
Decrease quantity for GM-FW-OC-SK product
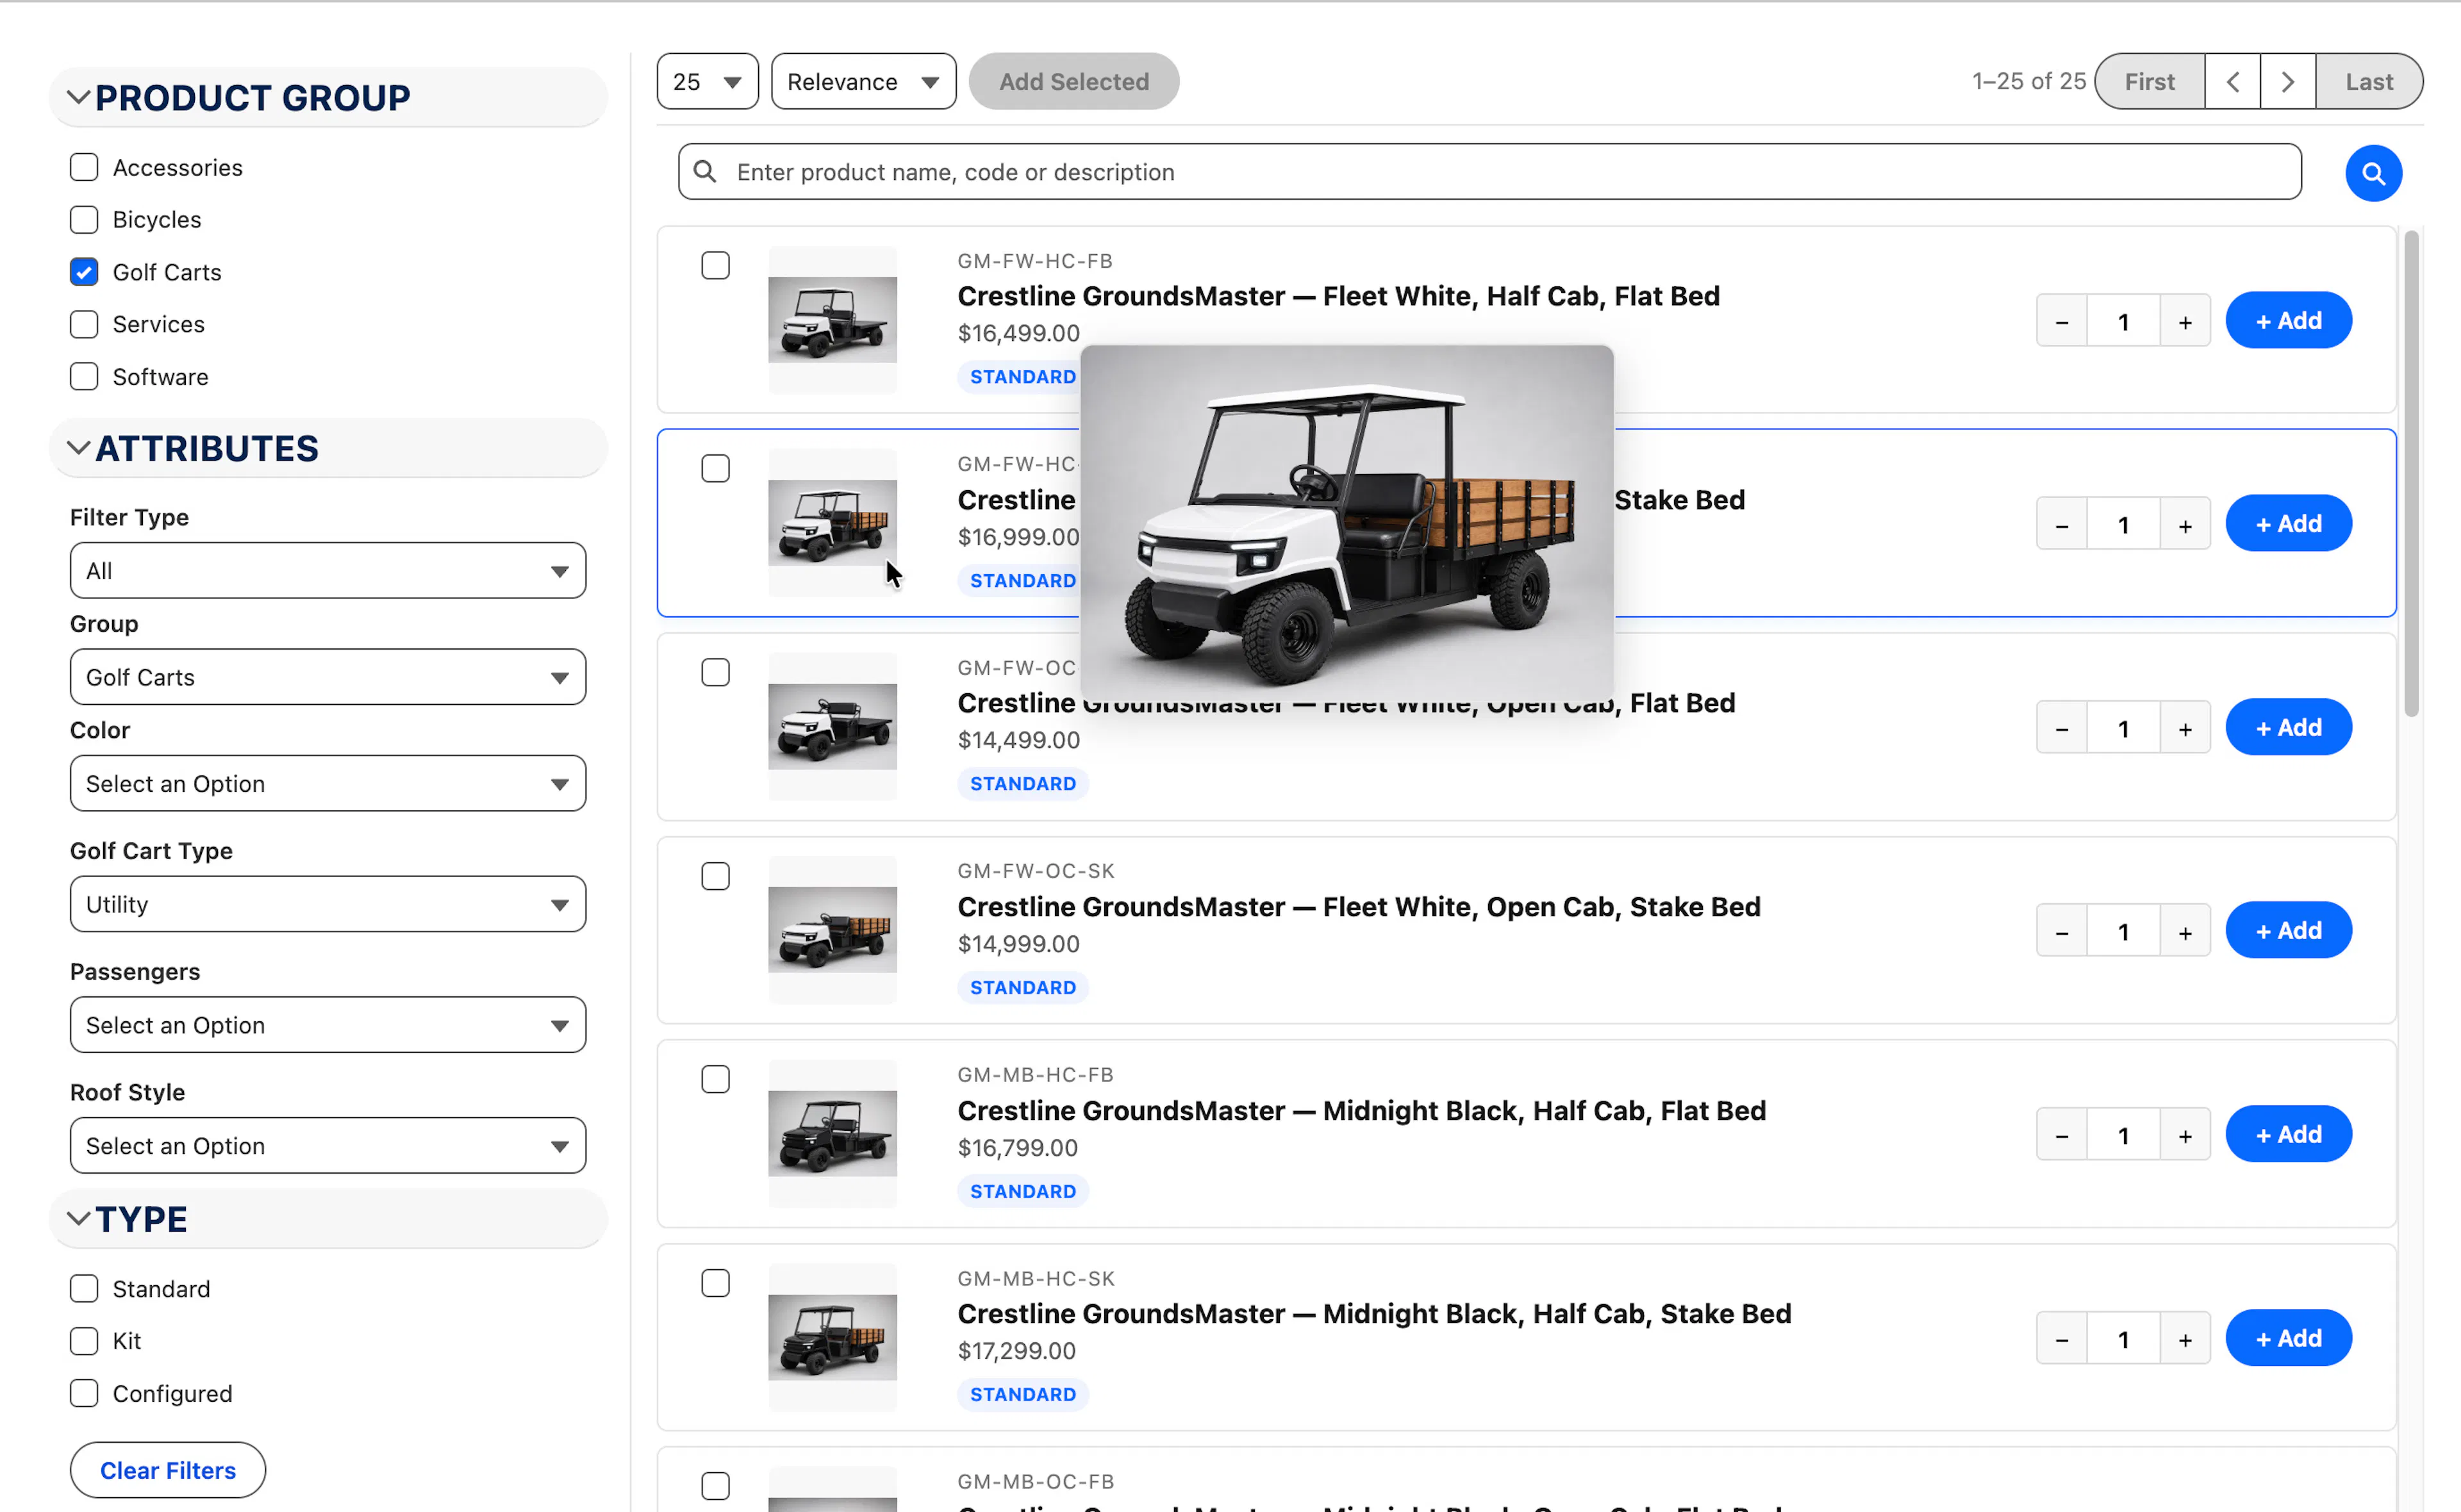pos(2062,932)
